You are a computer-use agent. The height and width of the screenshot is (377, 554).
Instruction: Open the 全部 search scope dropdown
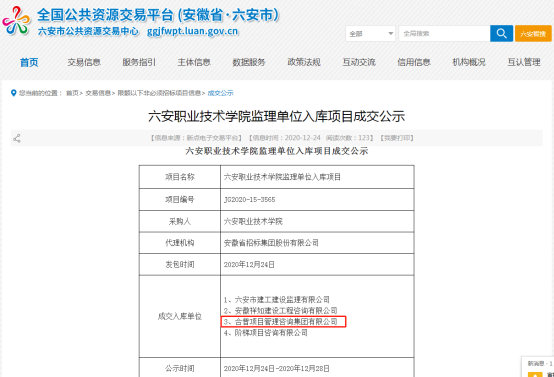(370, 34)
